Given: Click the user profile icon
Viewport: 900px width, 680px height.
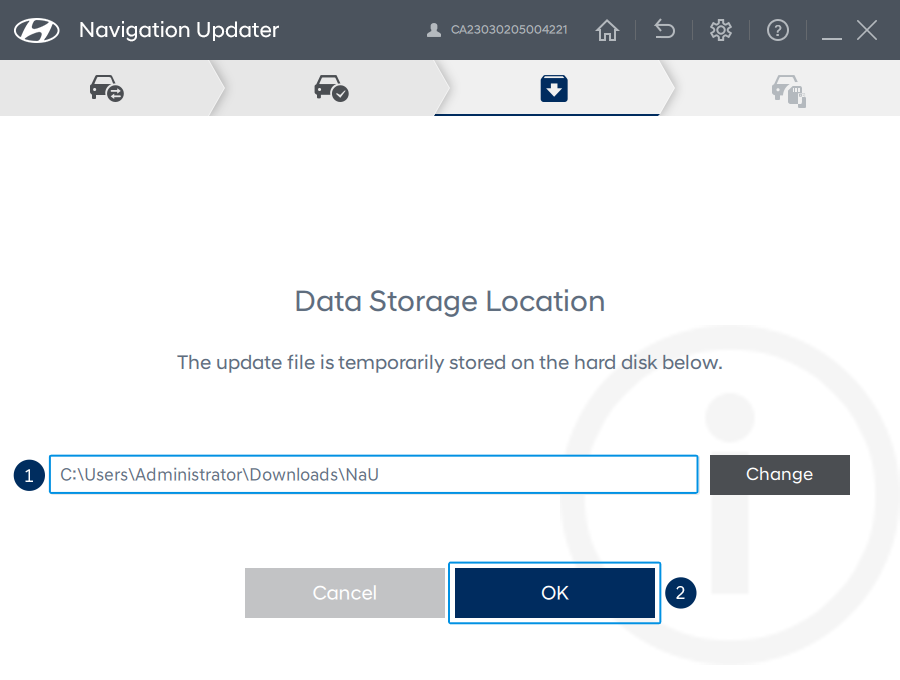Looking at the screenshot, I should click(433, 30).
